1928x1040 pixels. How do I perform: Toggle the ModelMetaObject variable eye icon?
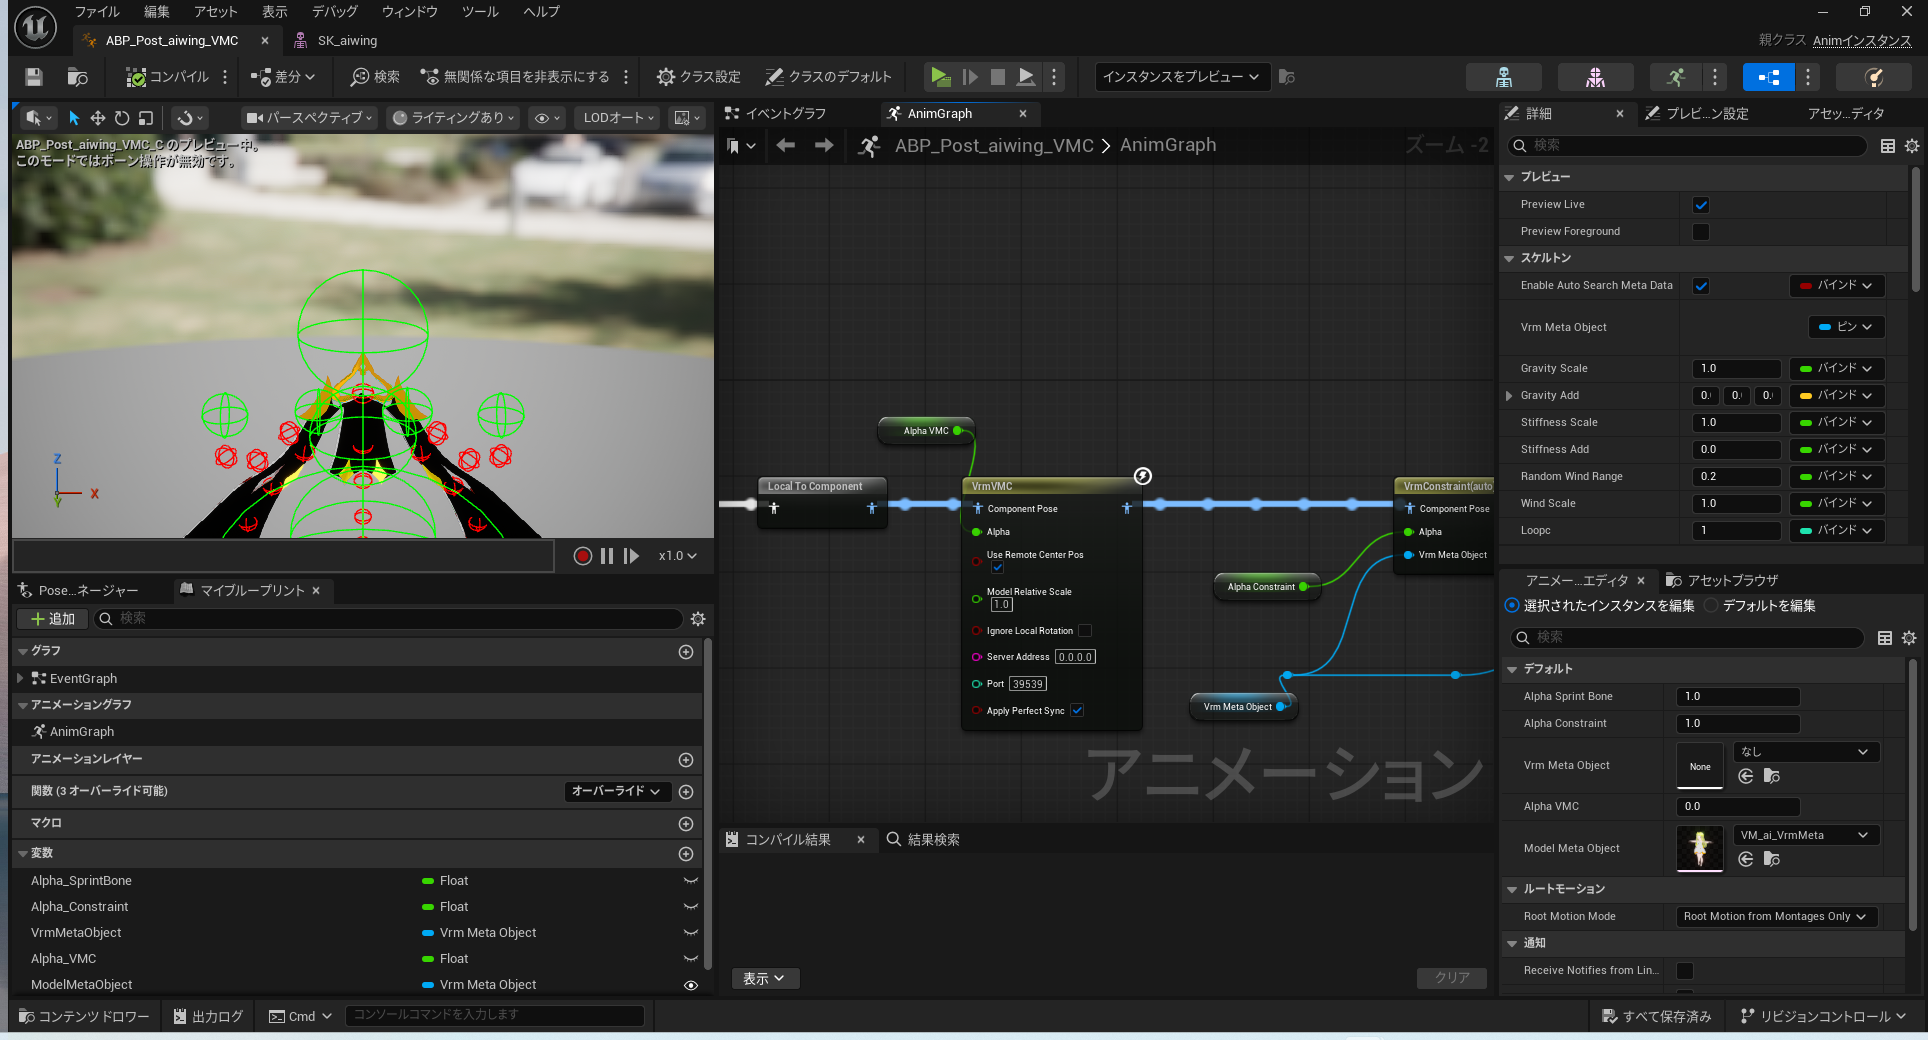(x=690, y=985)
